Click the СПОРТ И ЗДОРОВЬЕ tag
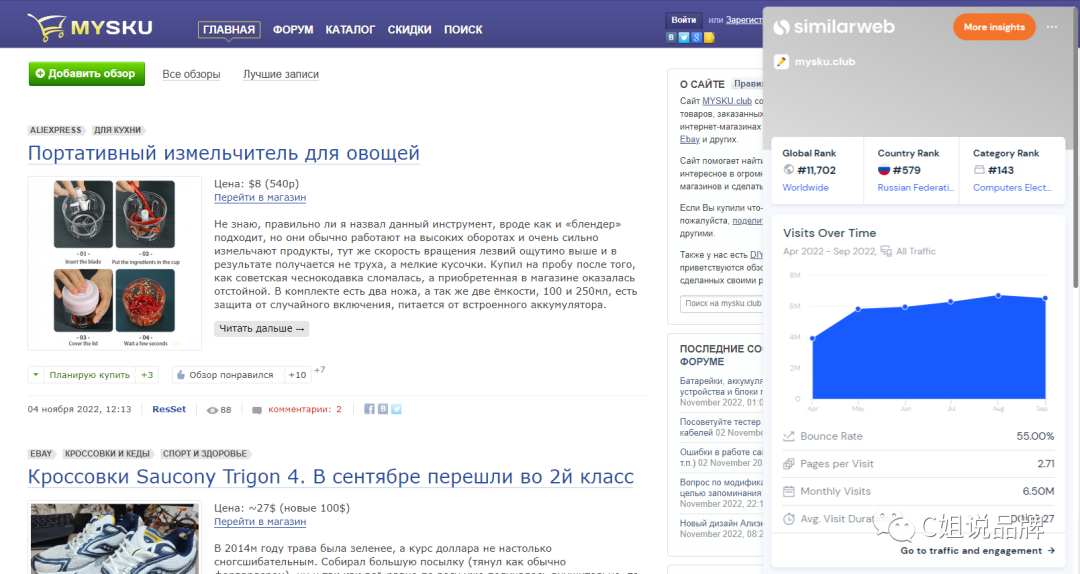This screenshot has height=574, width=1080. point(205,453)
